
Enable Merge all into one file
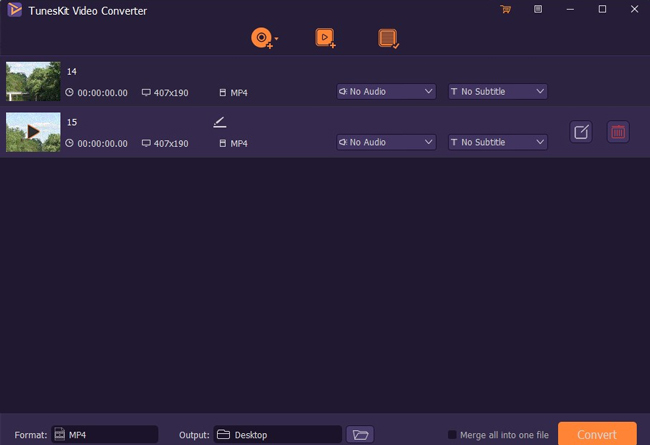[x=452, y=435]
